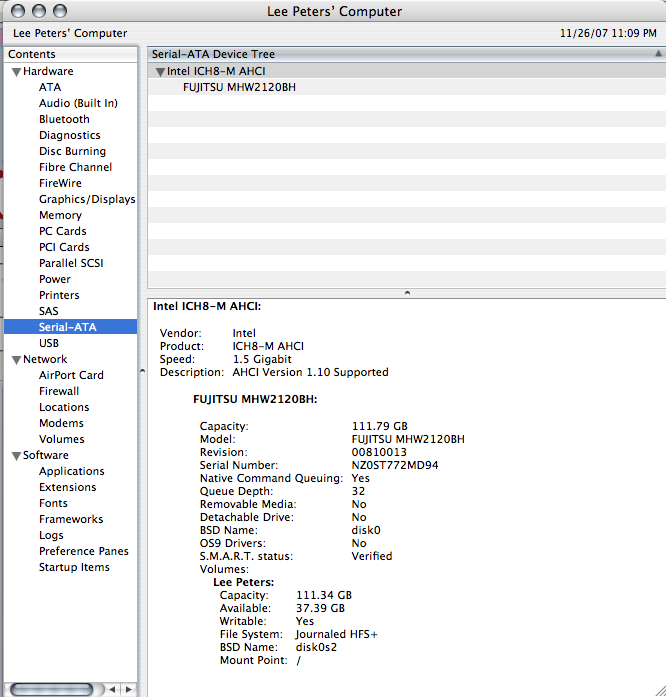Select Frameworks
Viewport: 666px width, 697px height.
pyautogui.click(x=71, y=519)
